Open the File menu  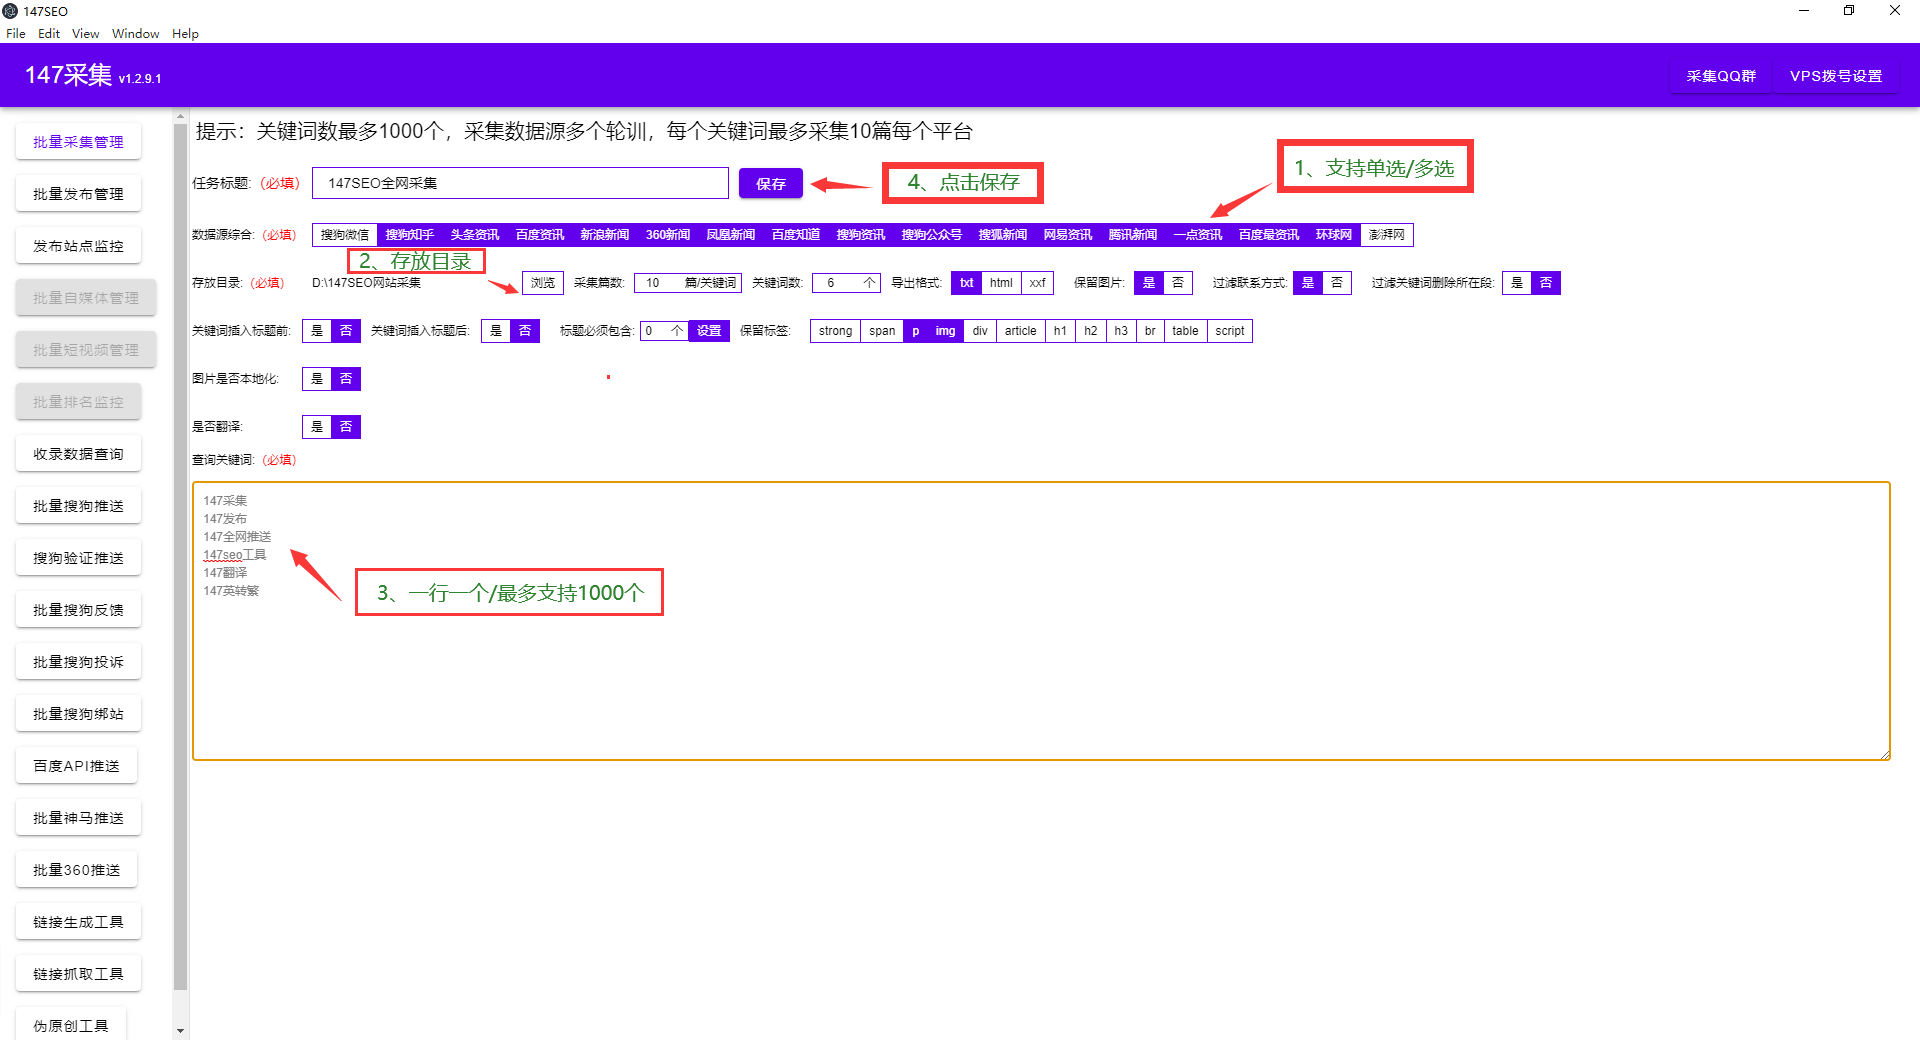[x=16, y=33]
